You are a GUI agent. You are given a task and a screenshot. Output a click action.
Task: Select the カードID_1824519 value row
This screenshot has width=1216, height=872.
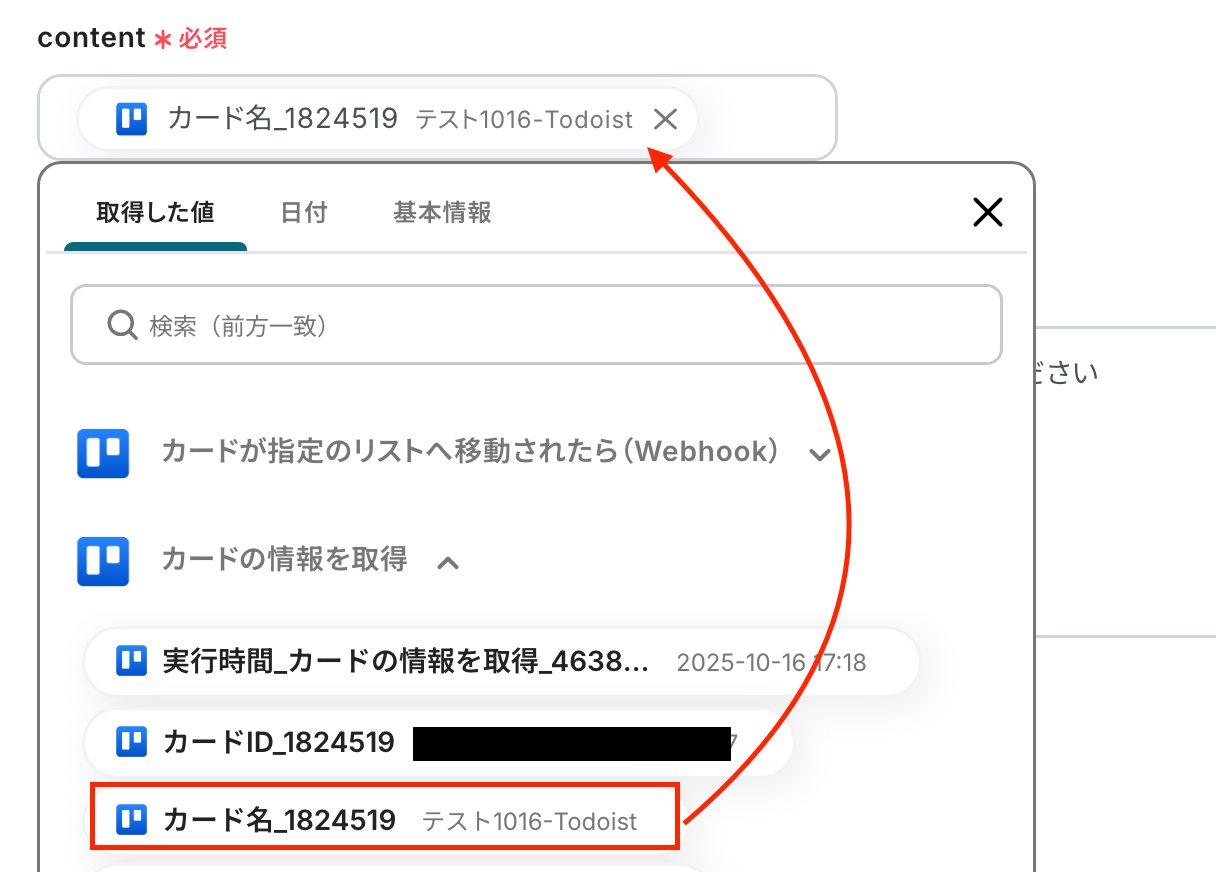438,743
